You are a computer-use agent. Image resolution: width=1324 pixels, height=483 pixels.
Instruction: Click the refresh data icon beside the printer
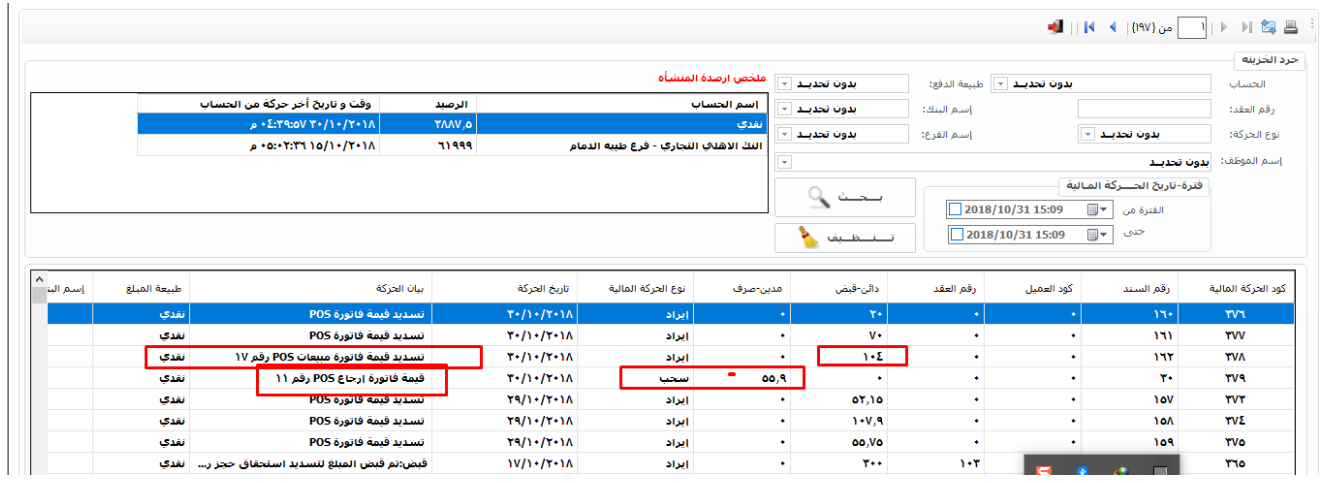(1268, 27)
